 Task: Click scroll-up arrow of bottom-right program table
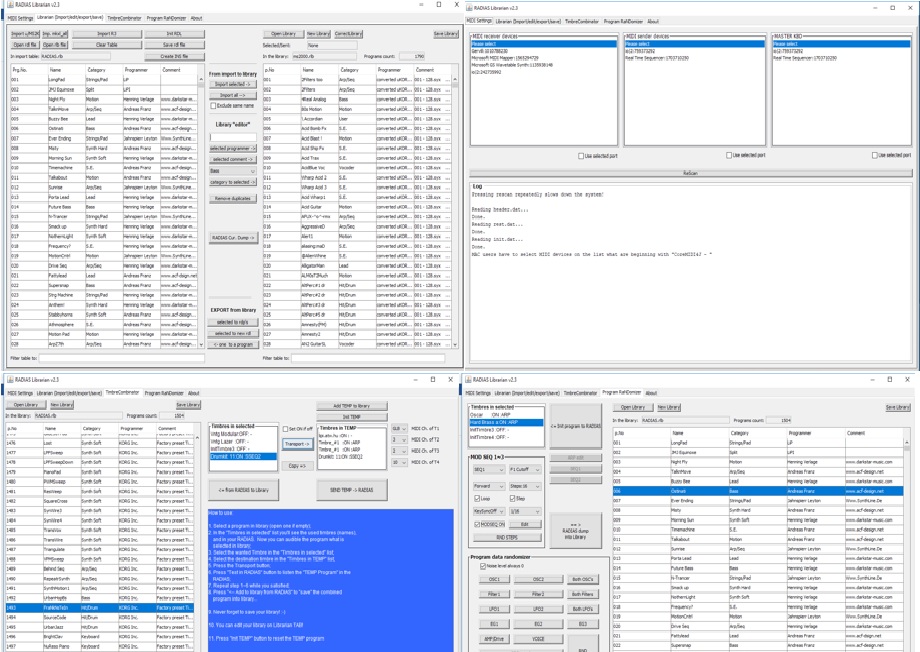907,442
